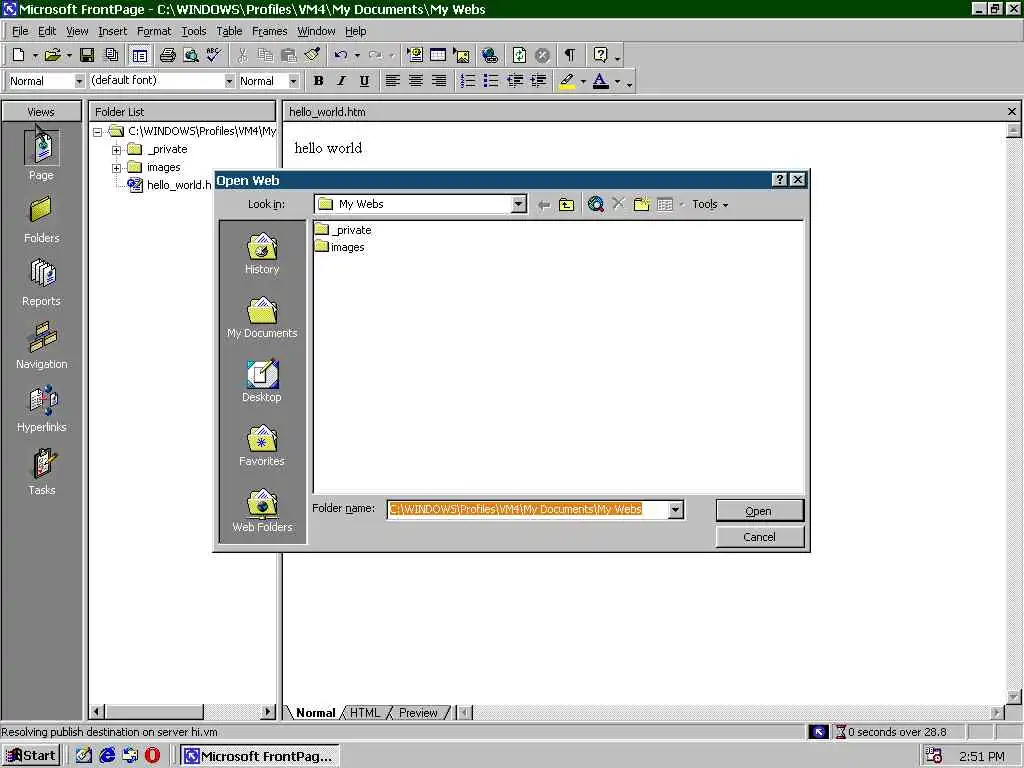Click the Start button
1024x768 pixels.
(x=31, y=756)
